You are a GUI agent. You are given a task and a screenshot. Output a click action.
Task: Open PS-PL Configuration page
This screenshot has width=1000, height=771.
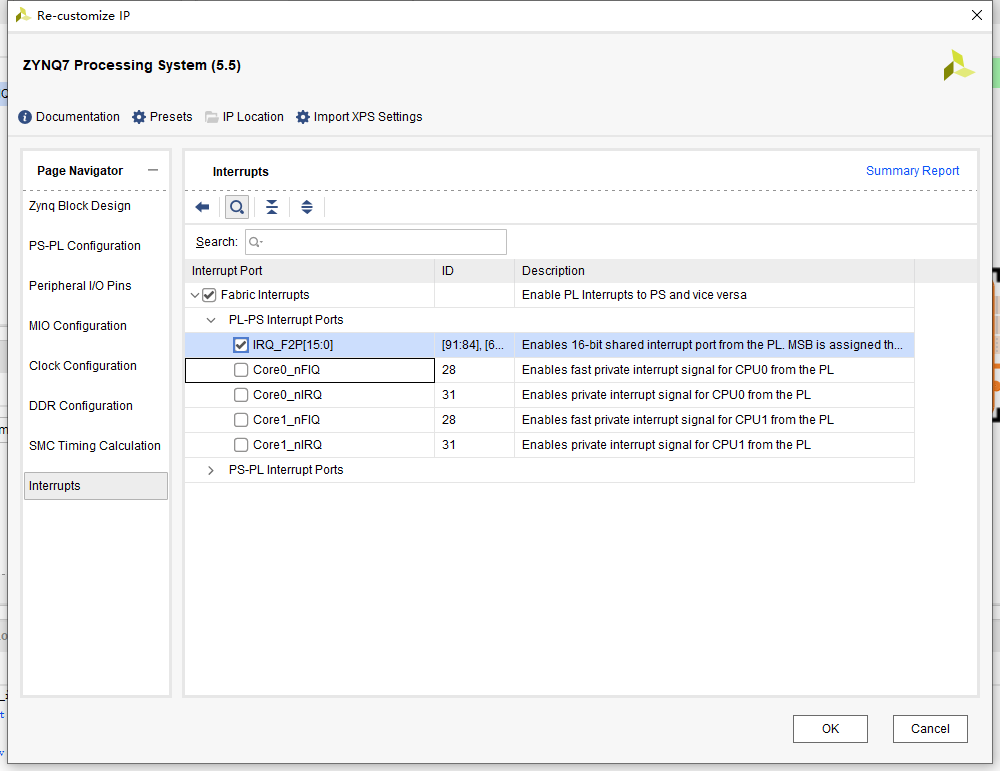click(85, 246)
